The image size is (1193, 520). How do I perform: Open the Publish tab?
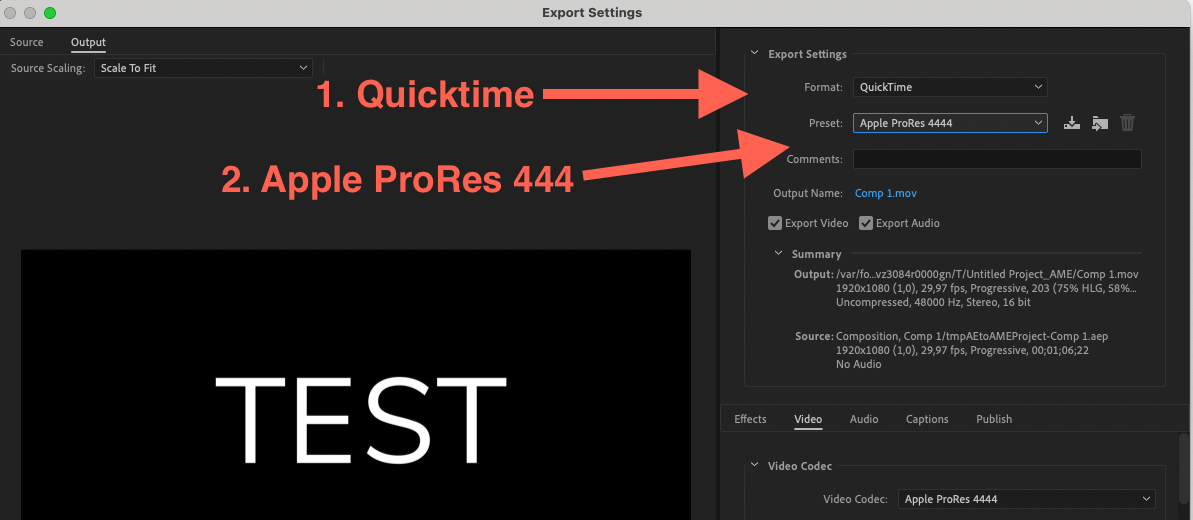coord(994,419)
